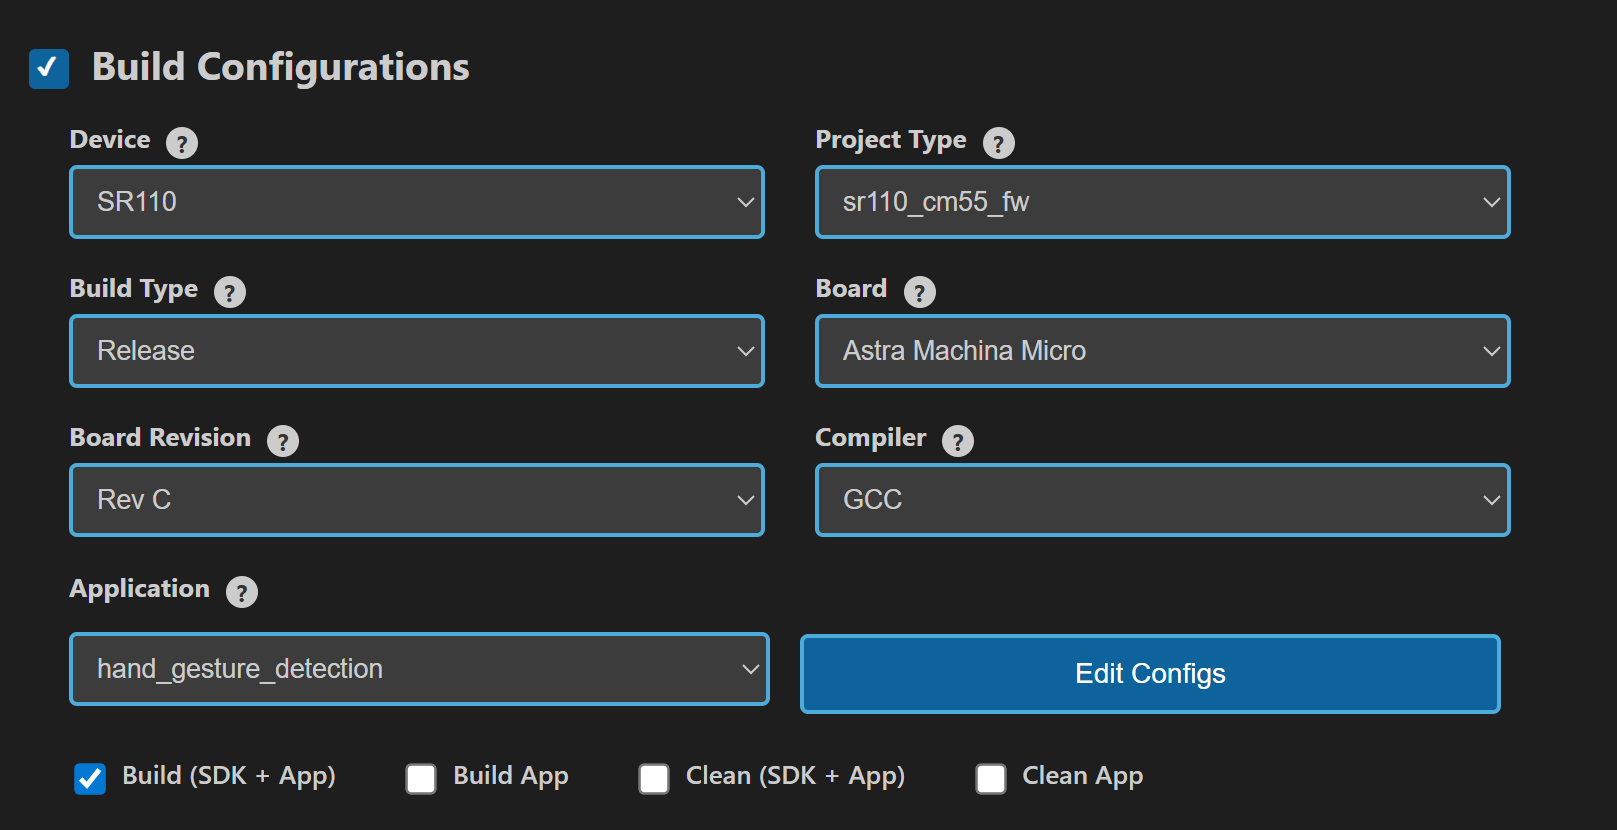Uncheck Build (SDK + App) option
This screenshot has height=830, width=1617.
pyautogui.click(x=90, y=778)
